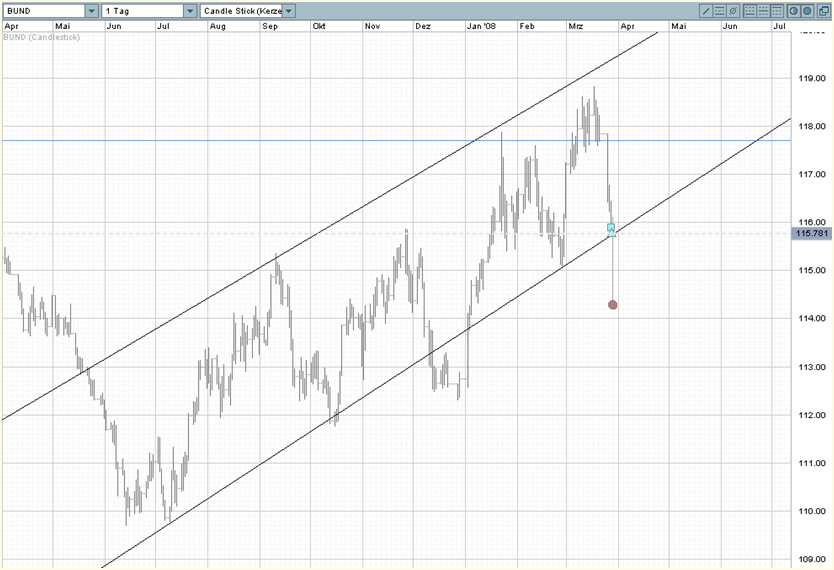The image size is (834, 570).
Task: Toggle the fully filled circle display icon
Action: [x=807, y=11]
